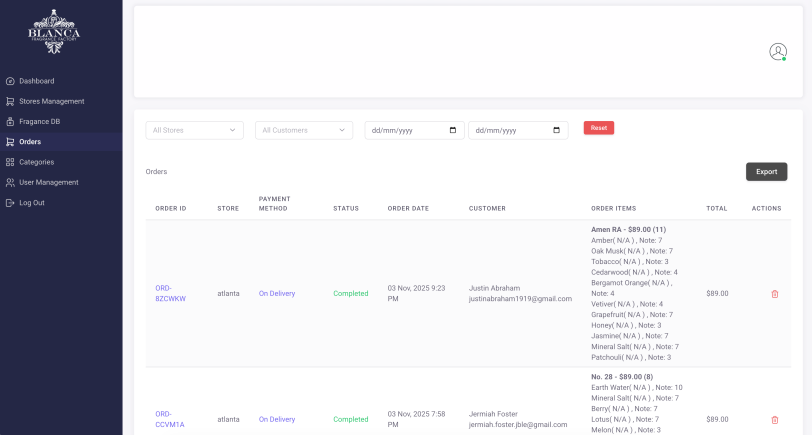The height and width of the screenshot is (435, 812).
Task: Click the Dashboard icon in sidebar
Action: click(x=10, y=81)
